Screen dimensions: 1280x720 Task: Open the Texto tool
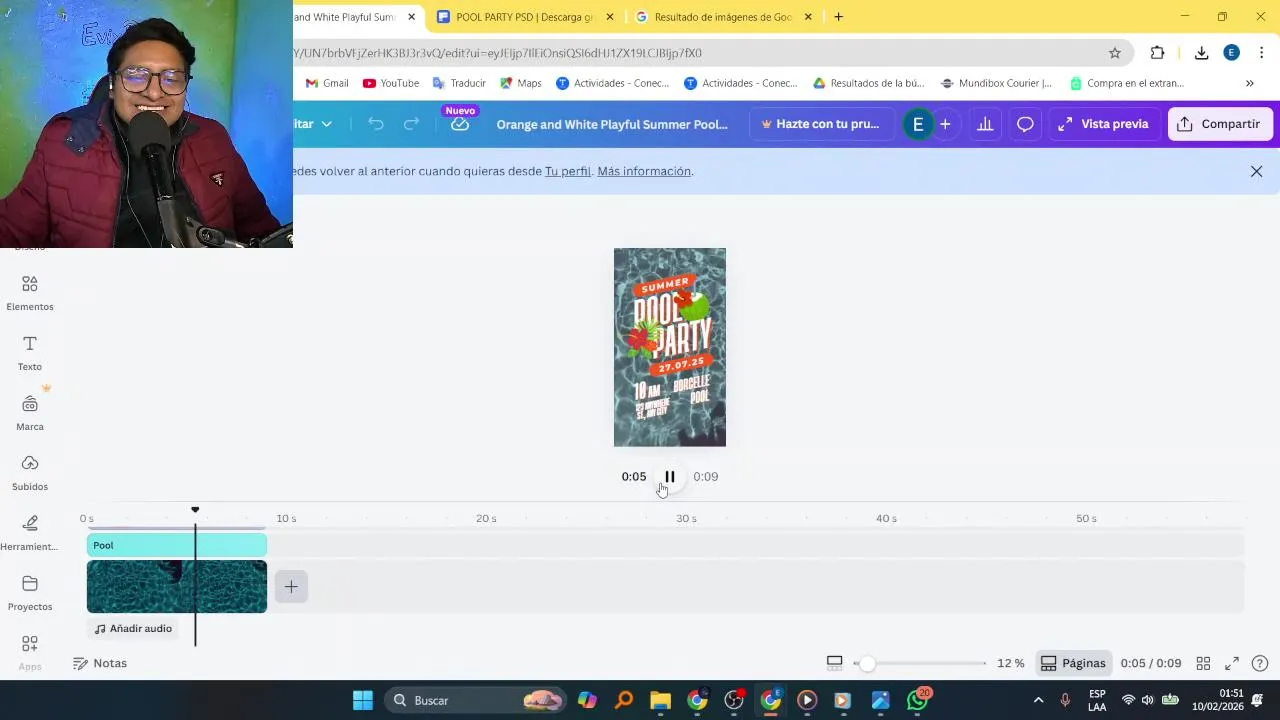30,353
